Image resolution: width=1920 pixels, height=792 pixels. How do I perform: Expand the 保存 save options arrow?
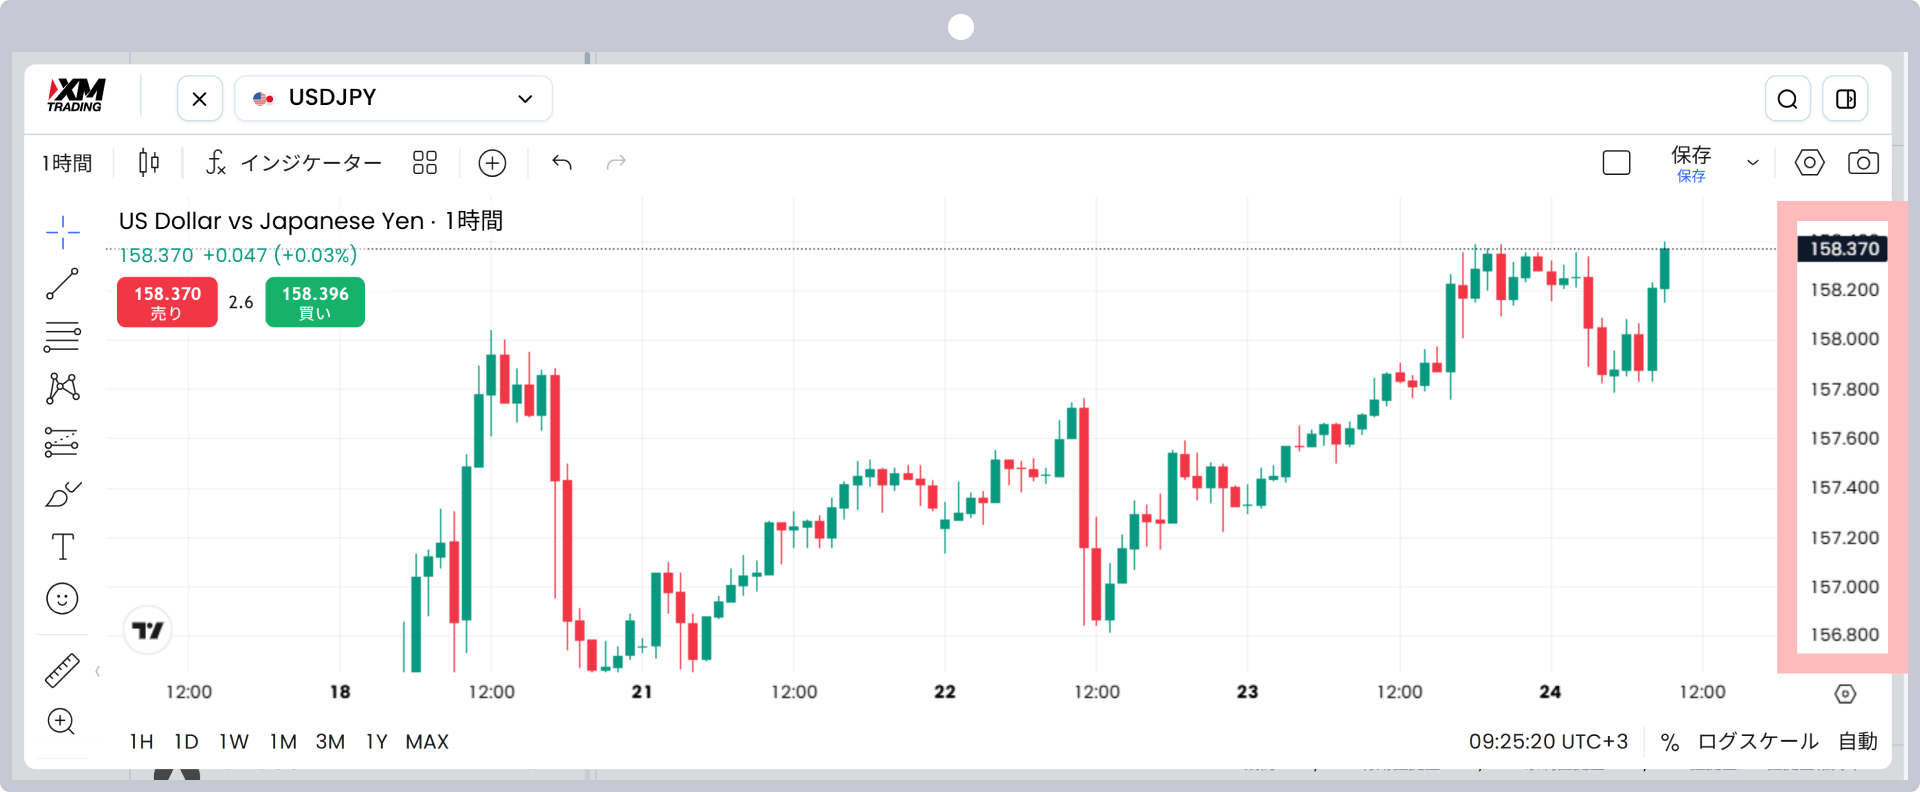[x=1752, y=162]
